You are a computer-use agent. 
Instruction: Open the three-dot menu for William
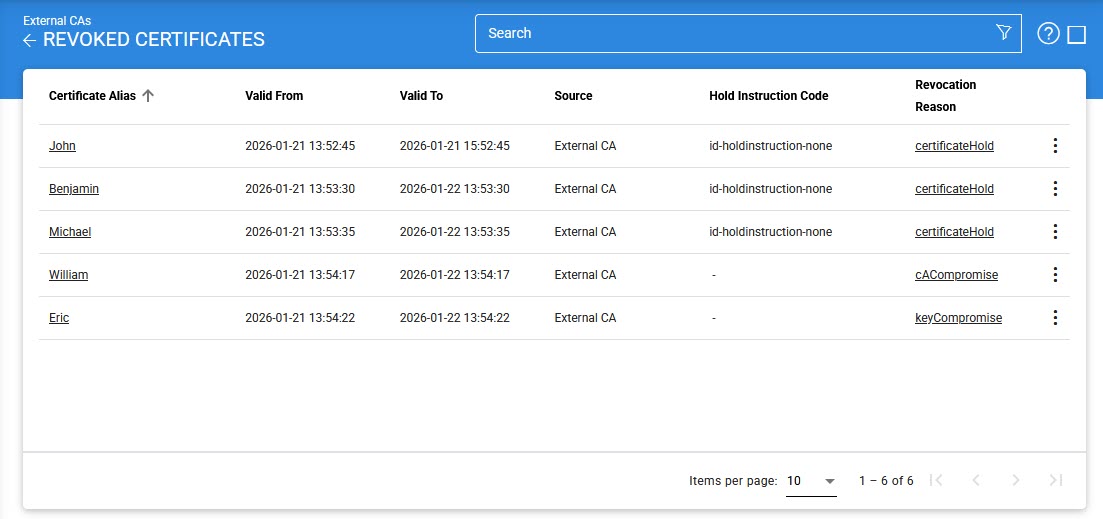(x=1054, y=275)
